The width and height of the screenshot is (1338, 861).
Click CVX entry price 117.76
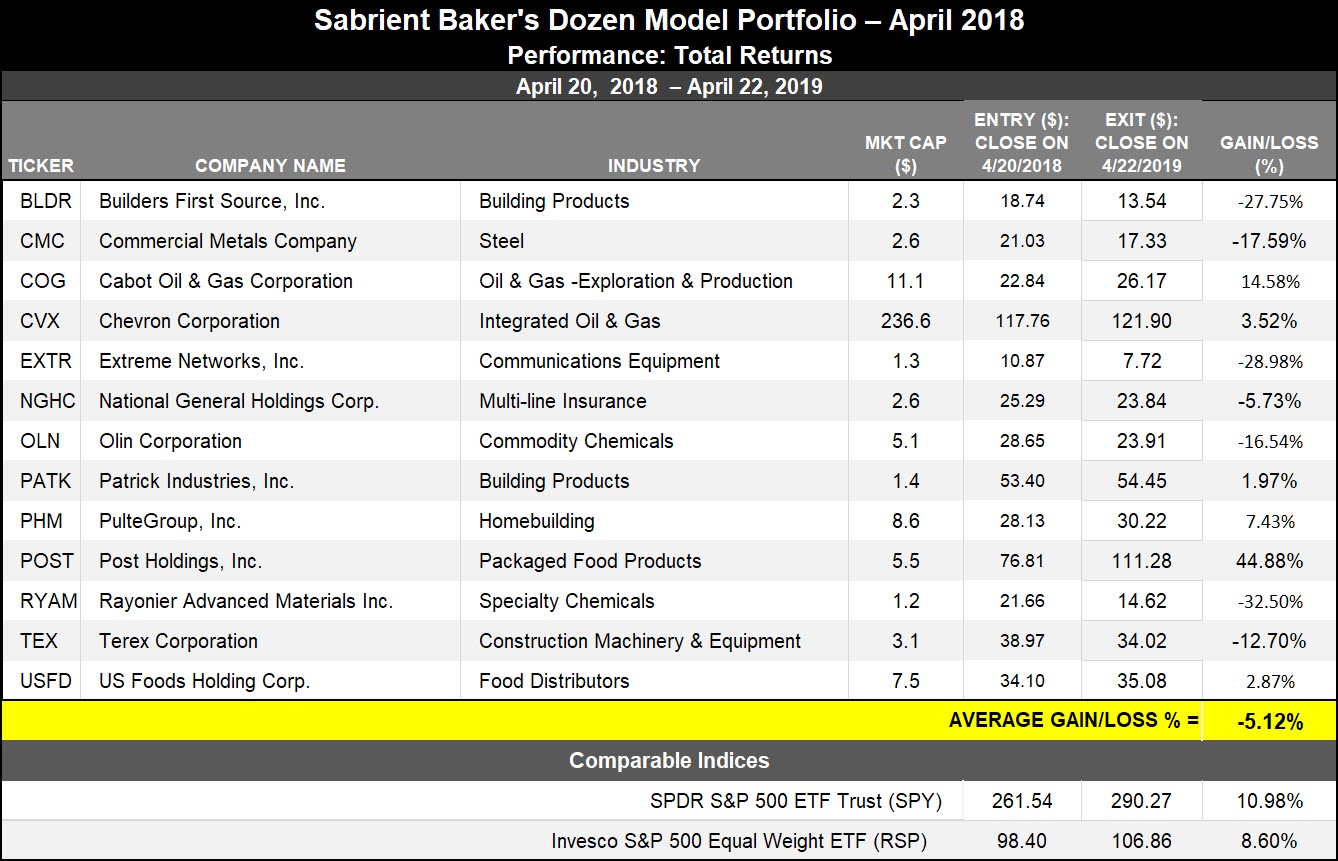pyautogui.click(x=1022, y=321)
